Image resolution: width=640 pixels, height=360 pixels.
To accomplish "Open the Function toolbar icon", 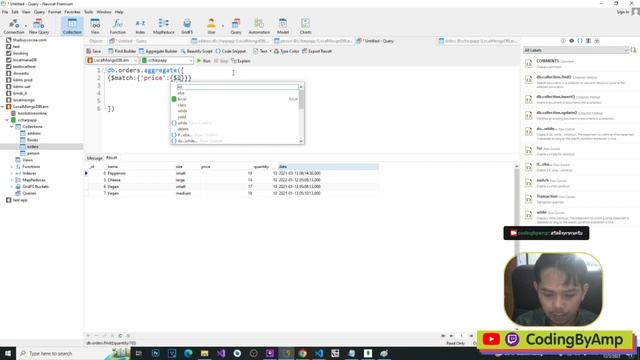I will (x=118, y=26).
